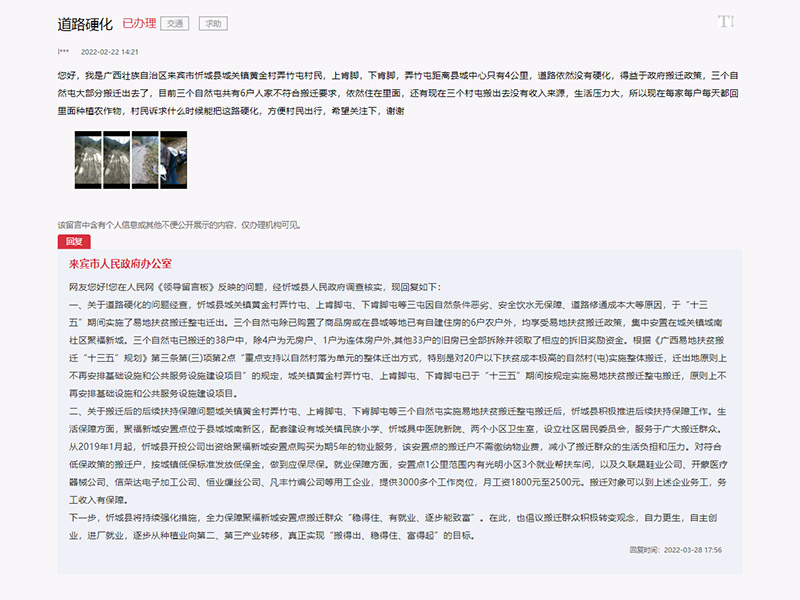Click the 道路硬化 post title
Screen dimensions: 800x600
click(x=85, y=24)
